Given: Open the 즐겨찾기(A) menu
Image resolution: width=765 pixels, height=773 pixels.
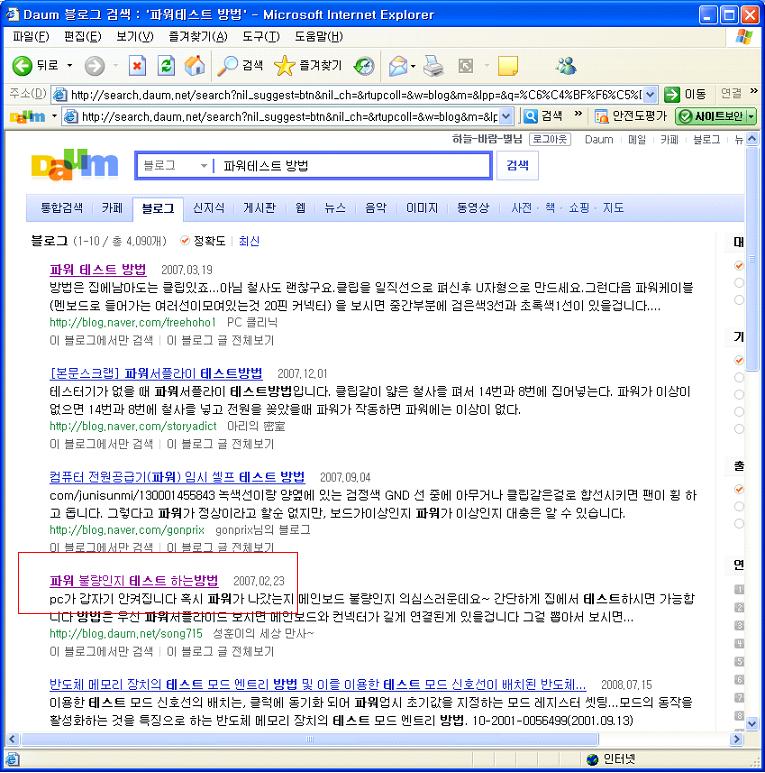Looking at the screenshot, I should coord(198,36).
